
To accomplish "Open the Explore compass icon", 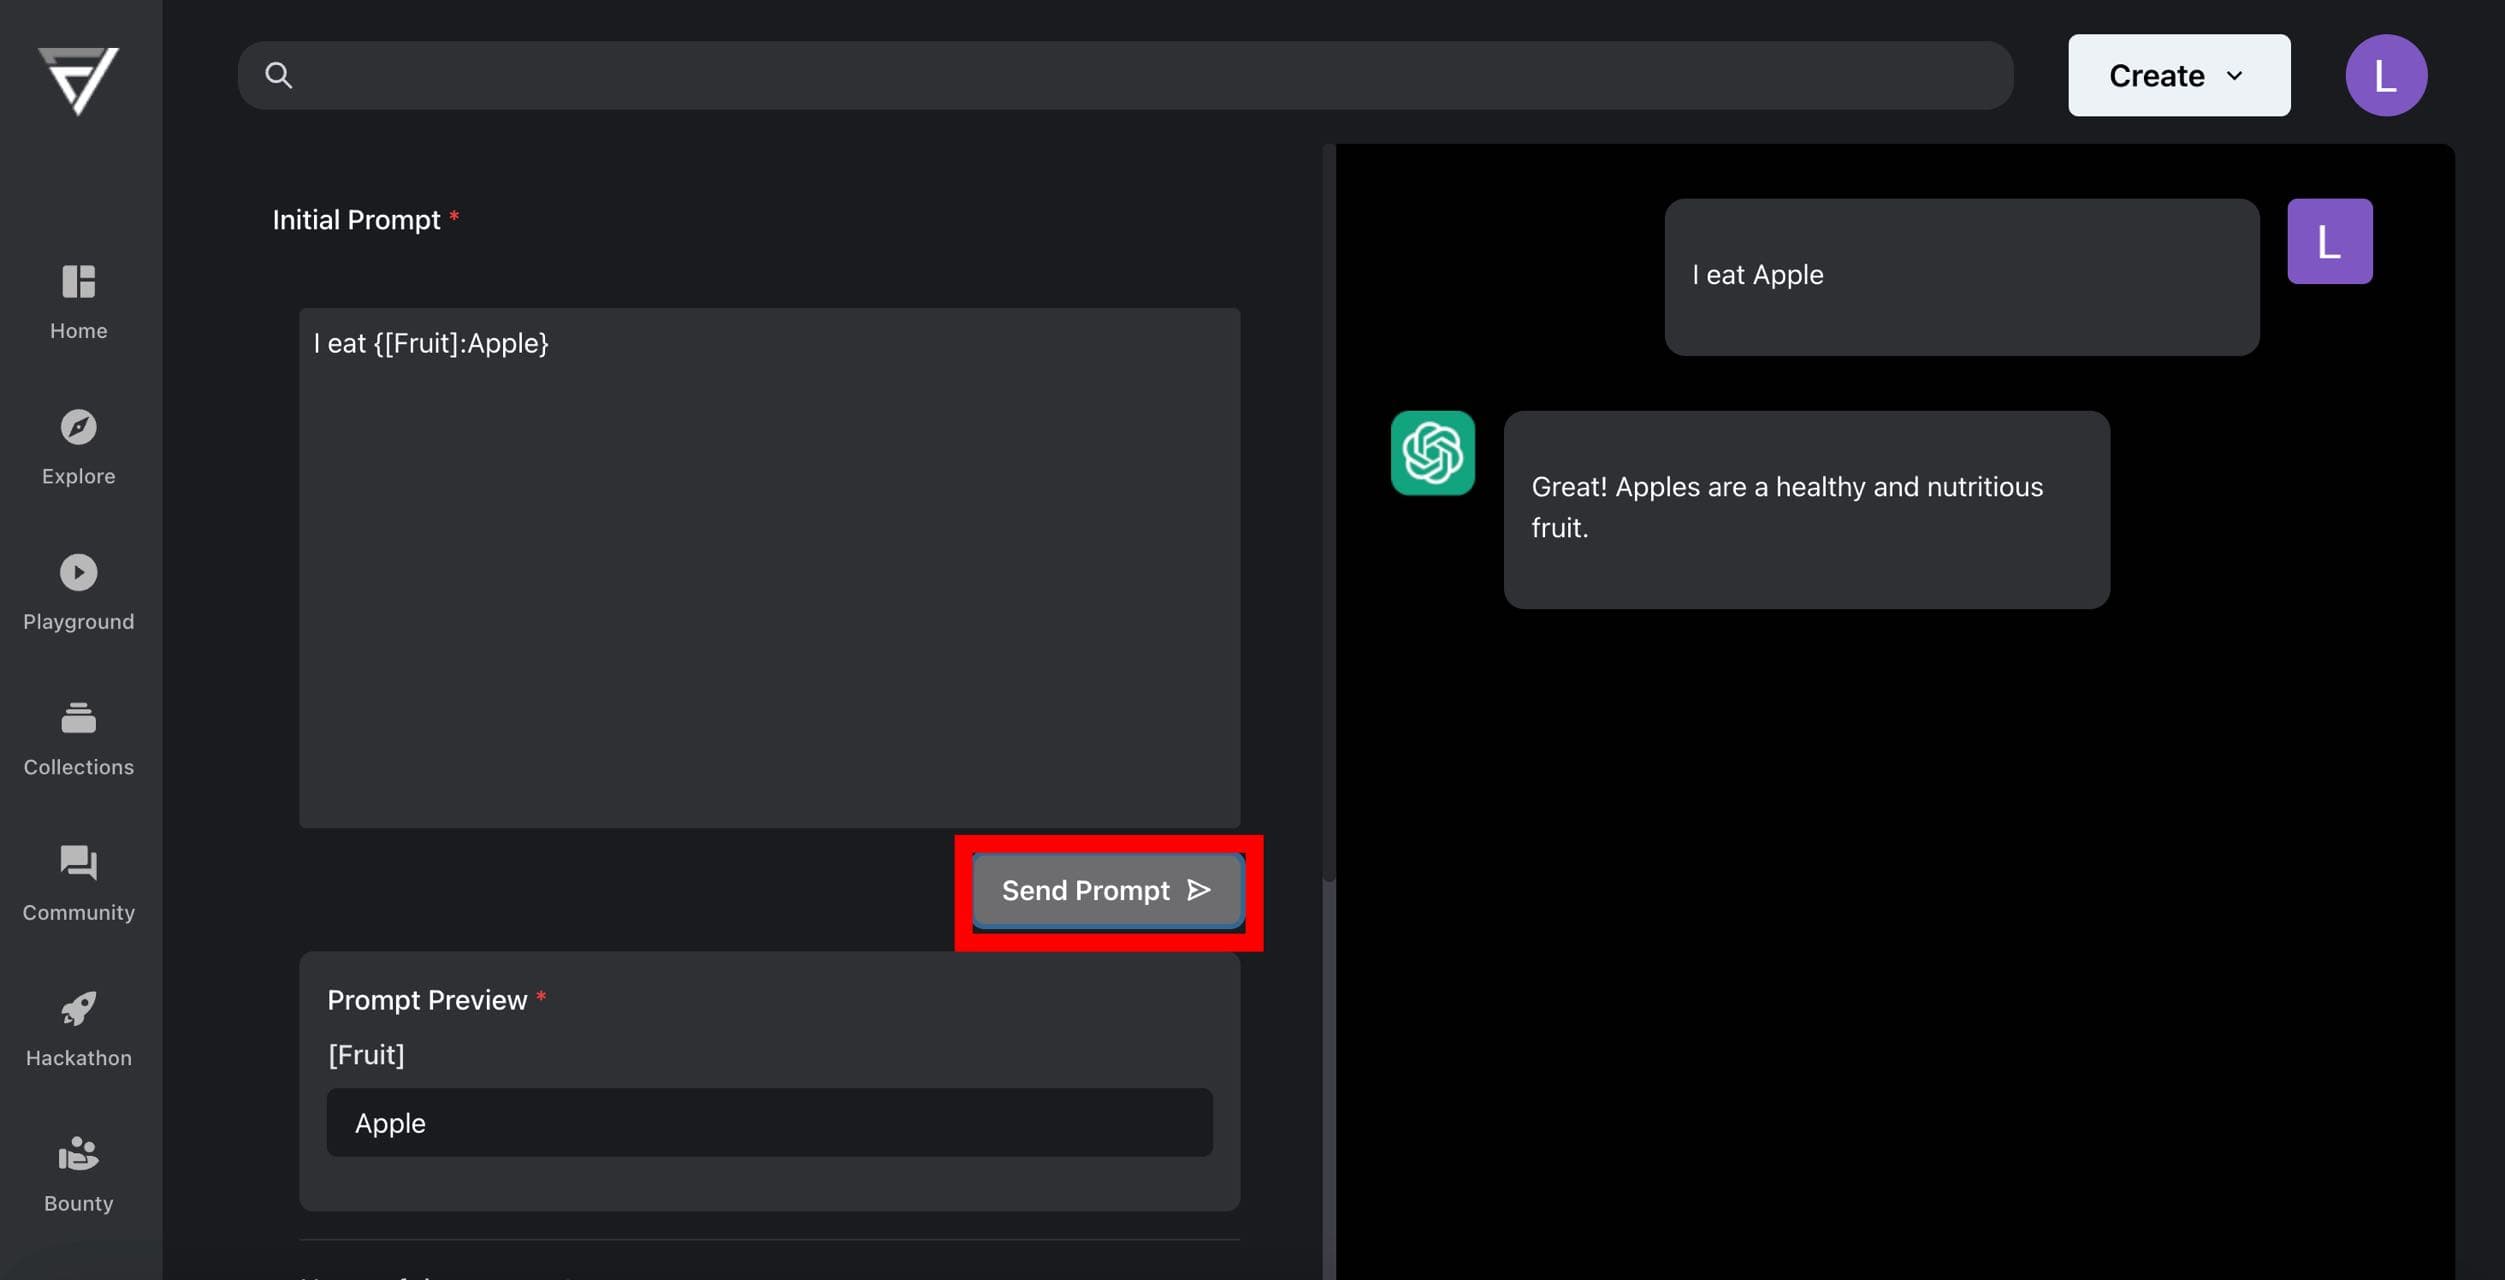I will coord(78,427).
